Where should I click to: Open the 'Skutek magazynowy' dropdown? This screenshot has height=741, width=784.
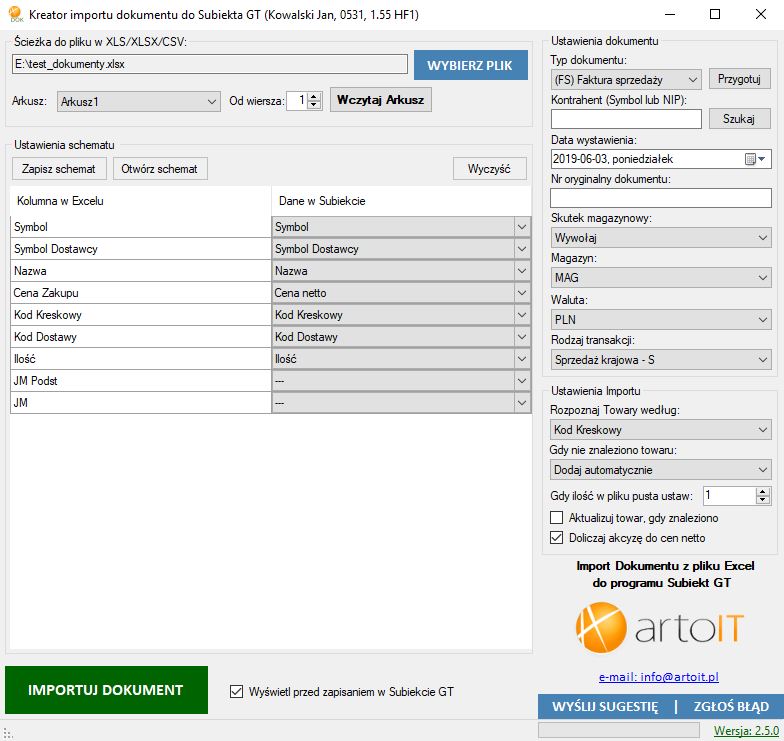(x=660, y=238)
